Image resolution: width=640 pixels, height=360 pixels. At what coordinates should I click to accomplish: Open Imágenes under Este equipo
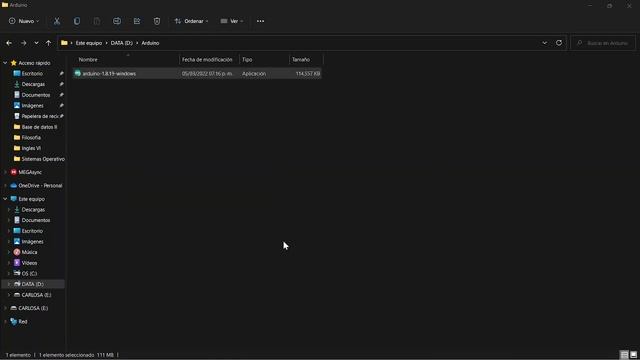click(32, 241)
